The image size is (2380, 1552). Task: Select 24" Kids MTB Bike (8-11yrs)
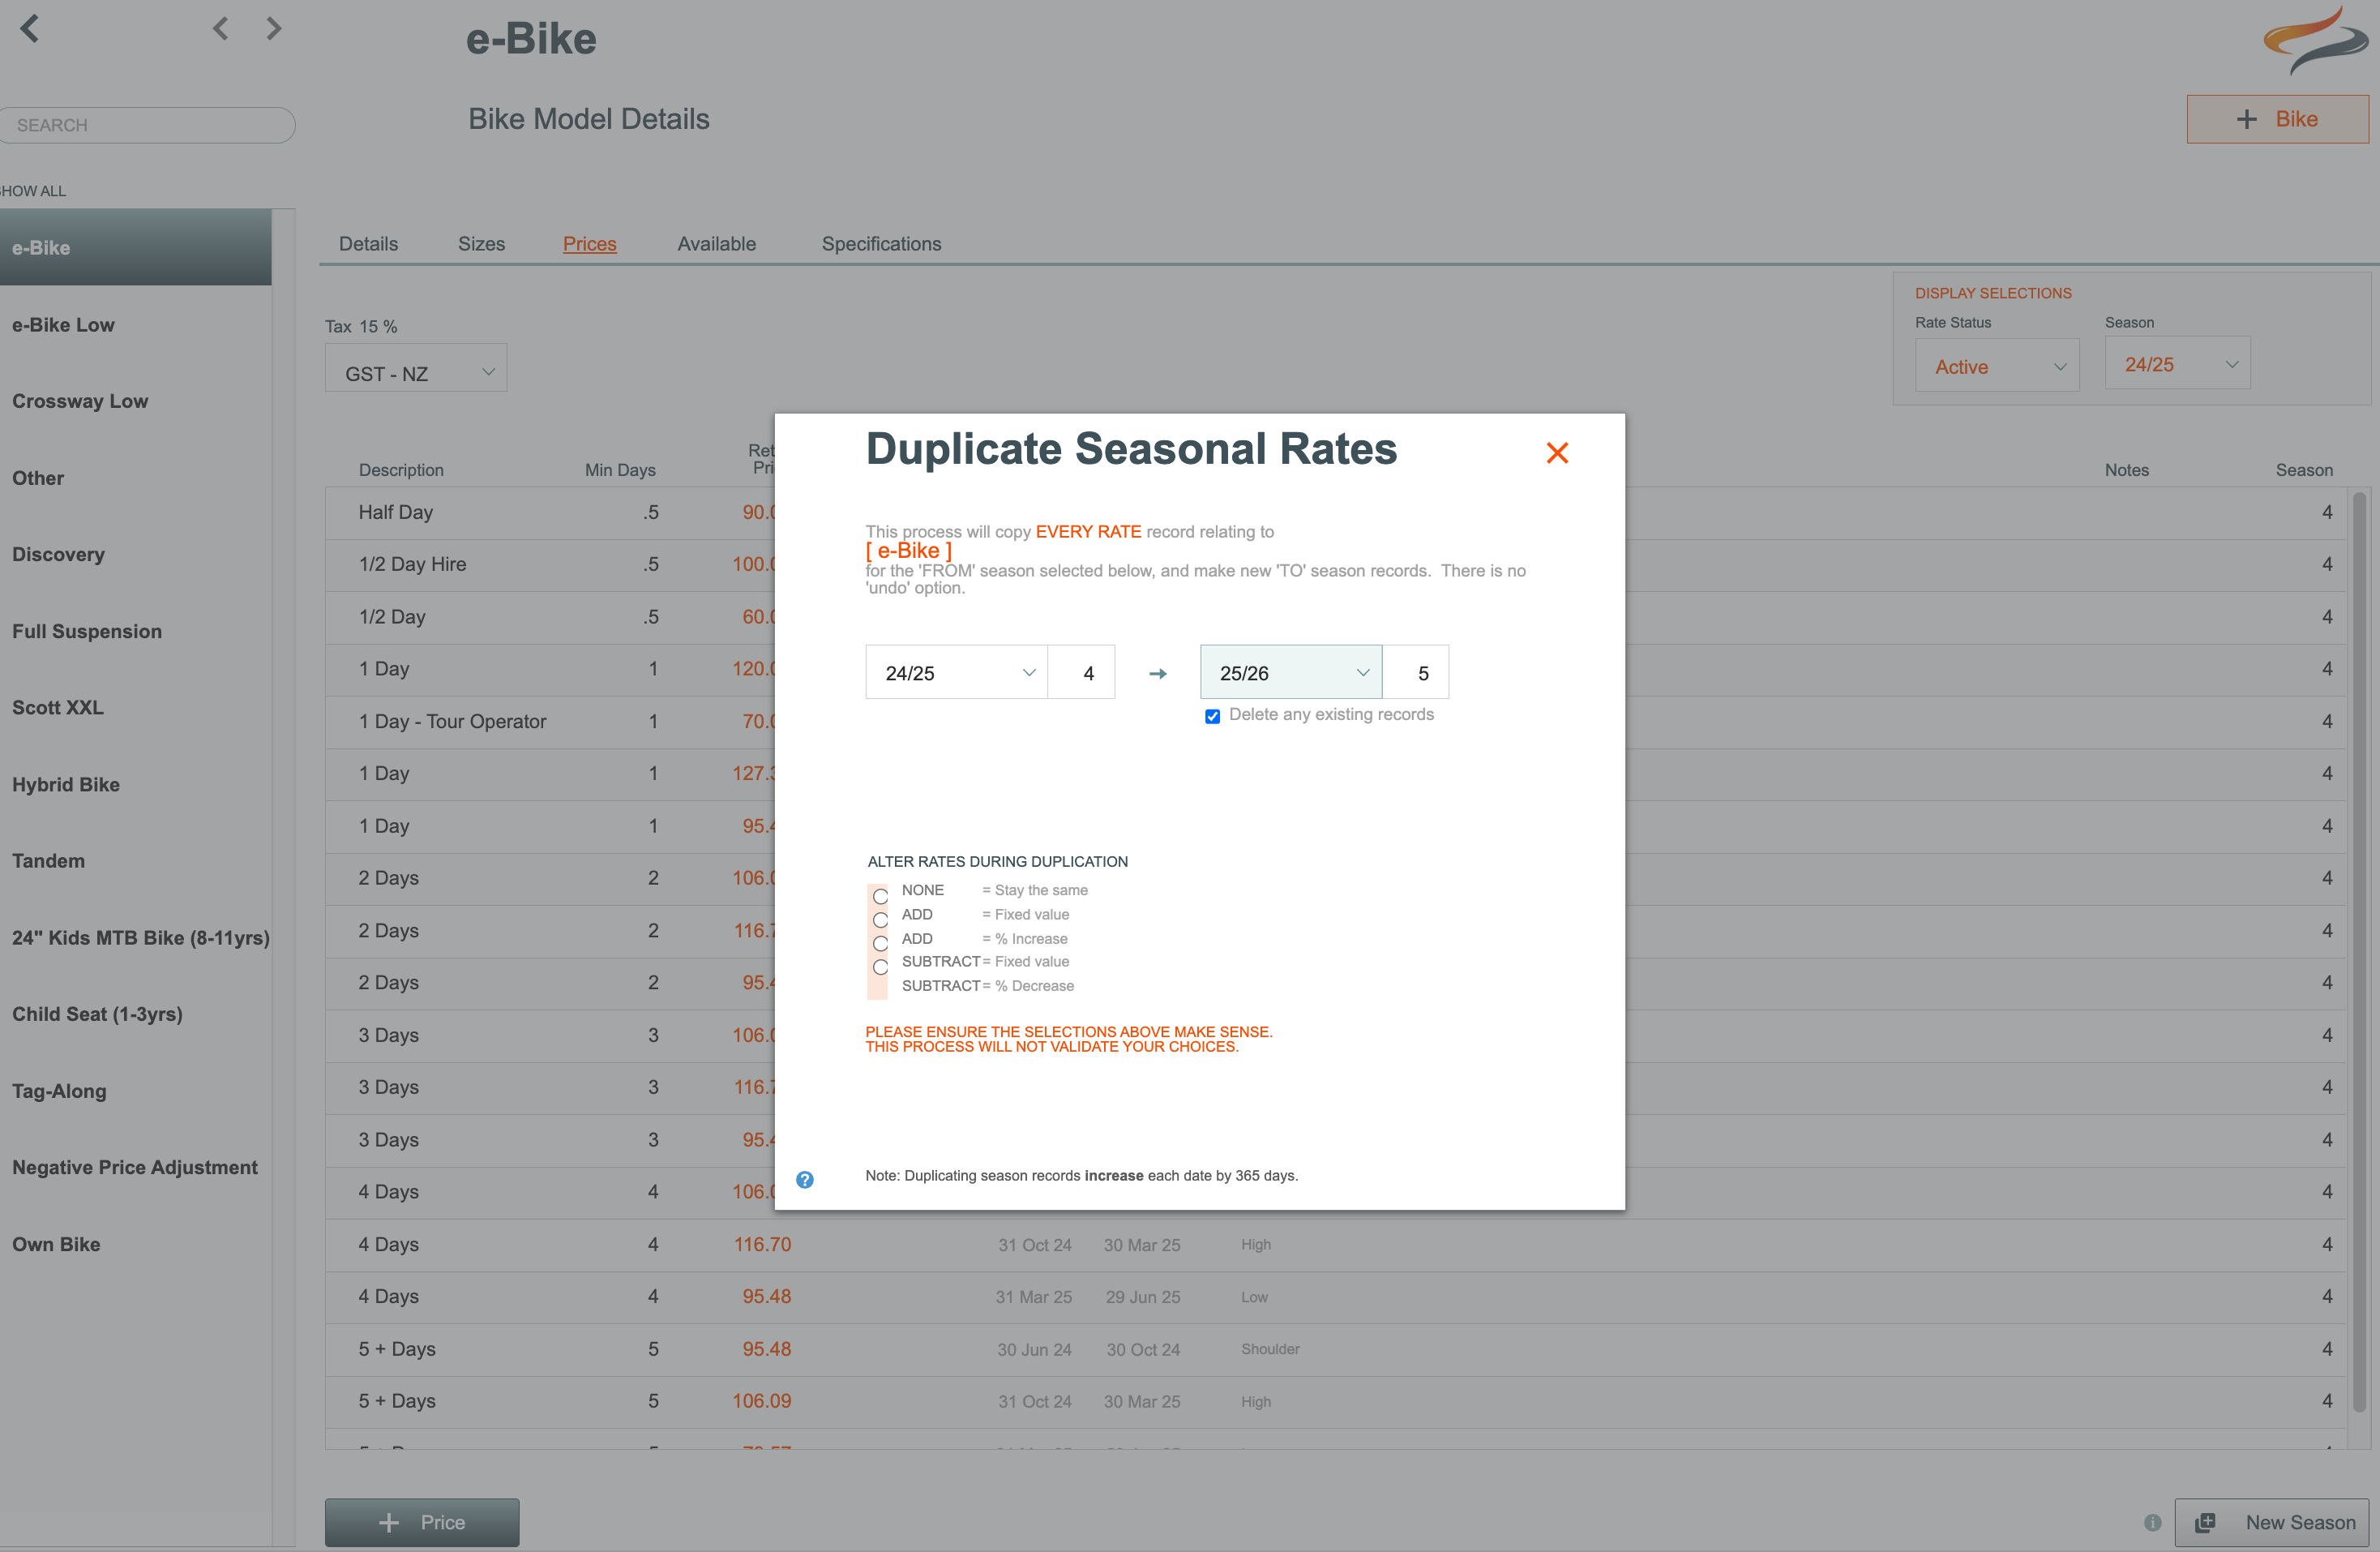tap(135, 937)
